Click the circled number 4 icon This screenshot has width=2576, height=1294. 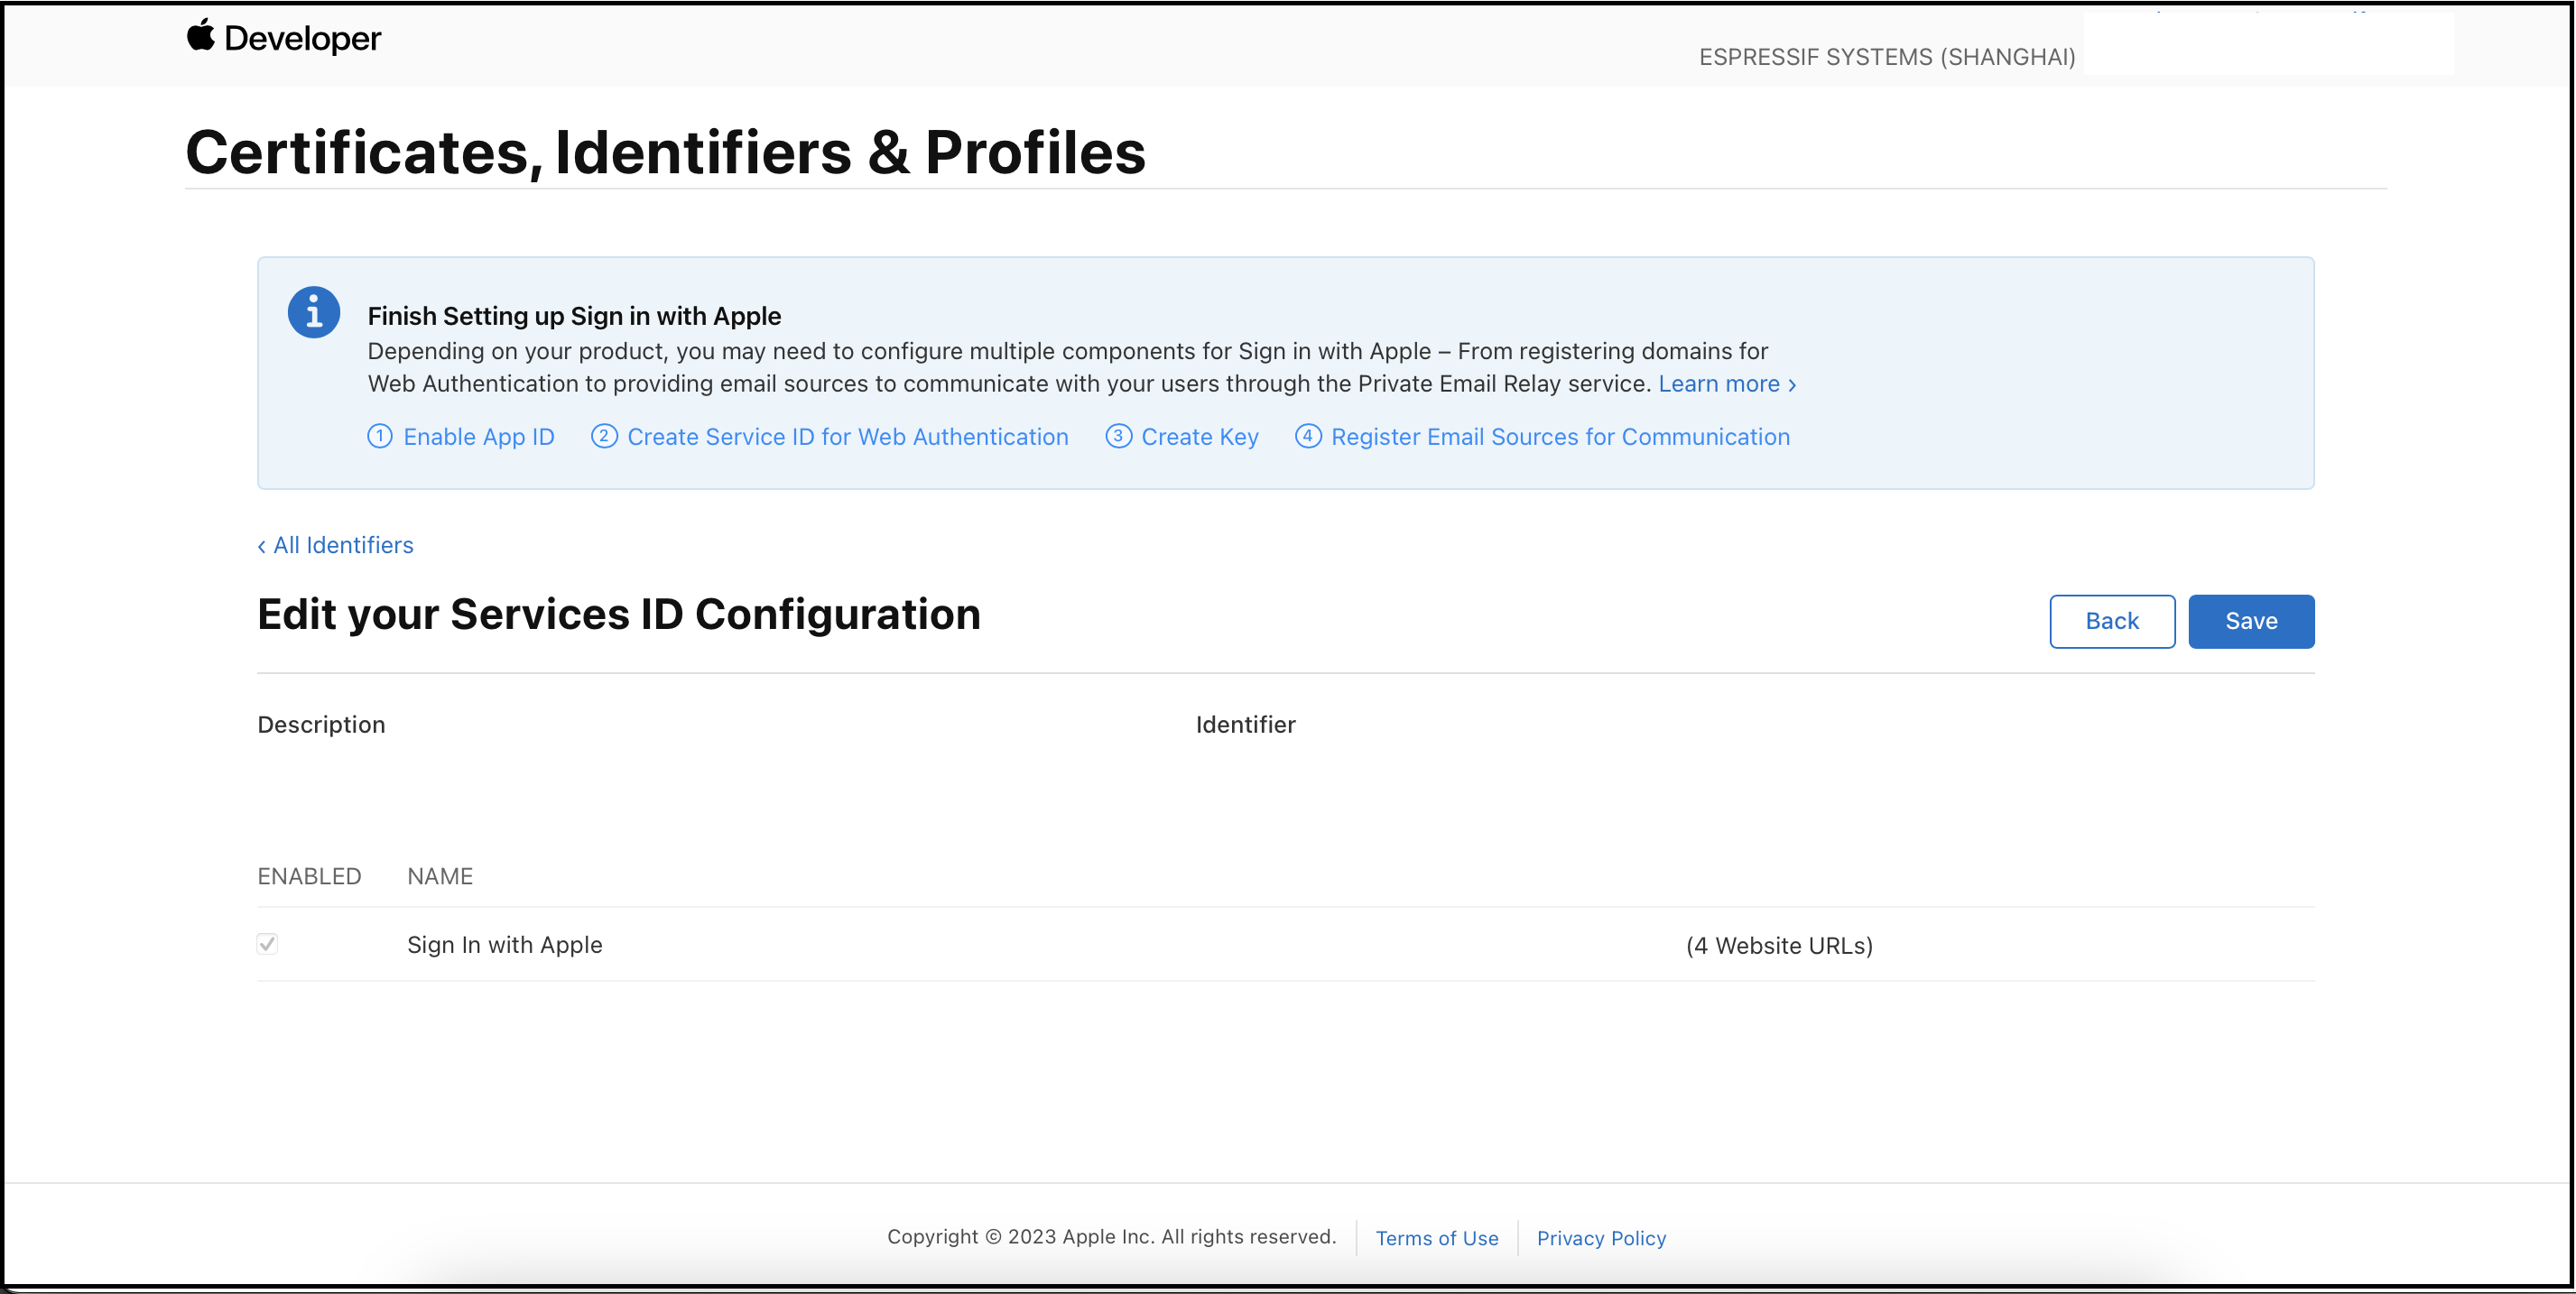coord(1308,436)
